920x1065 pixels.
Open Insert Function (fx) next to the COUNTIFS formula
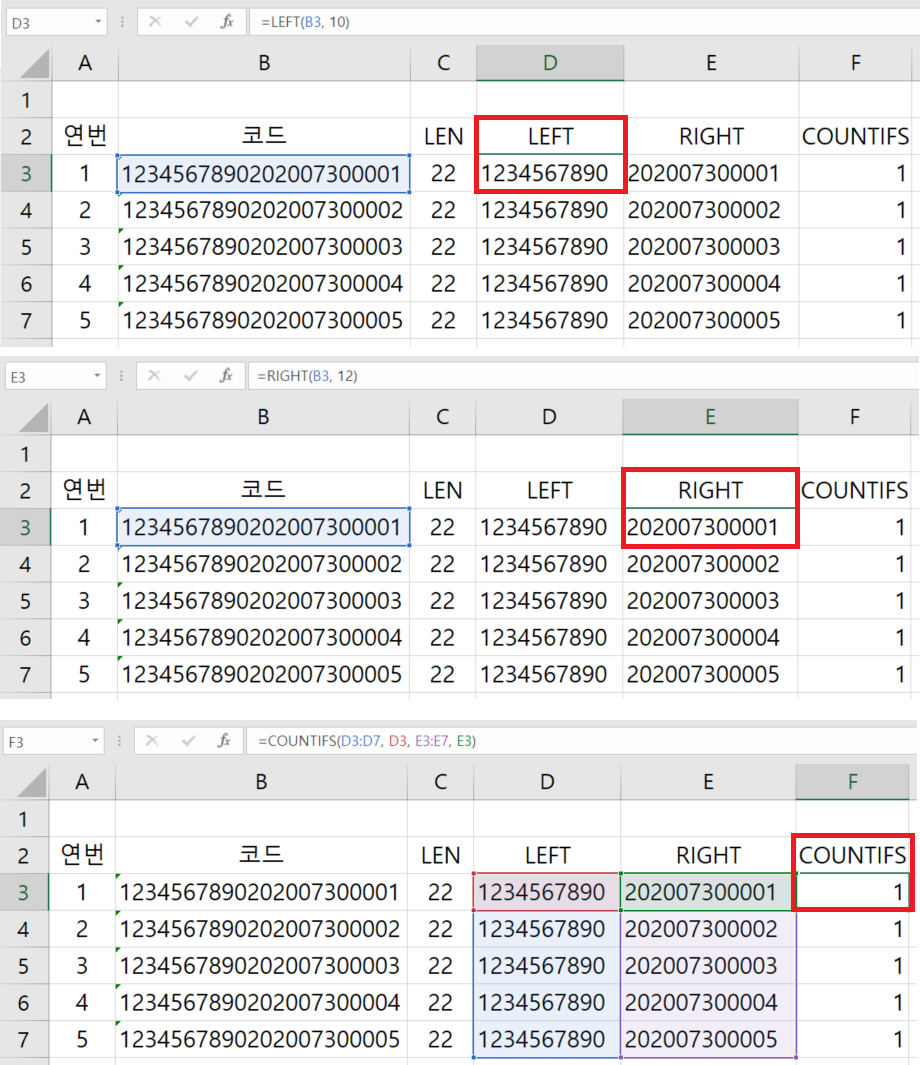pos(224,741)
